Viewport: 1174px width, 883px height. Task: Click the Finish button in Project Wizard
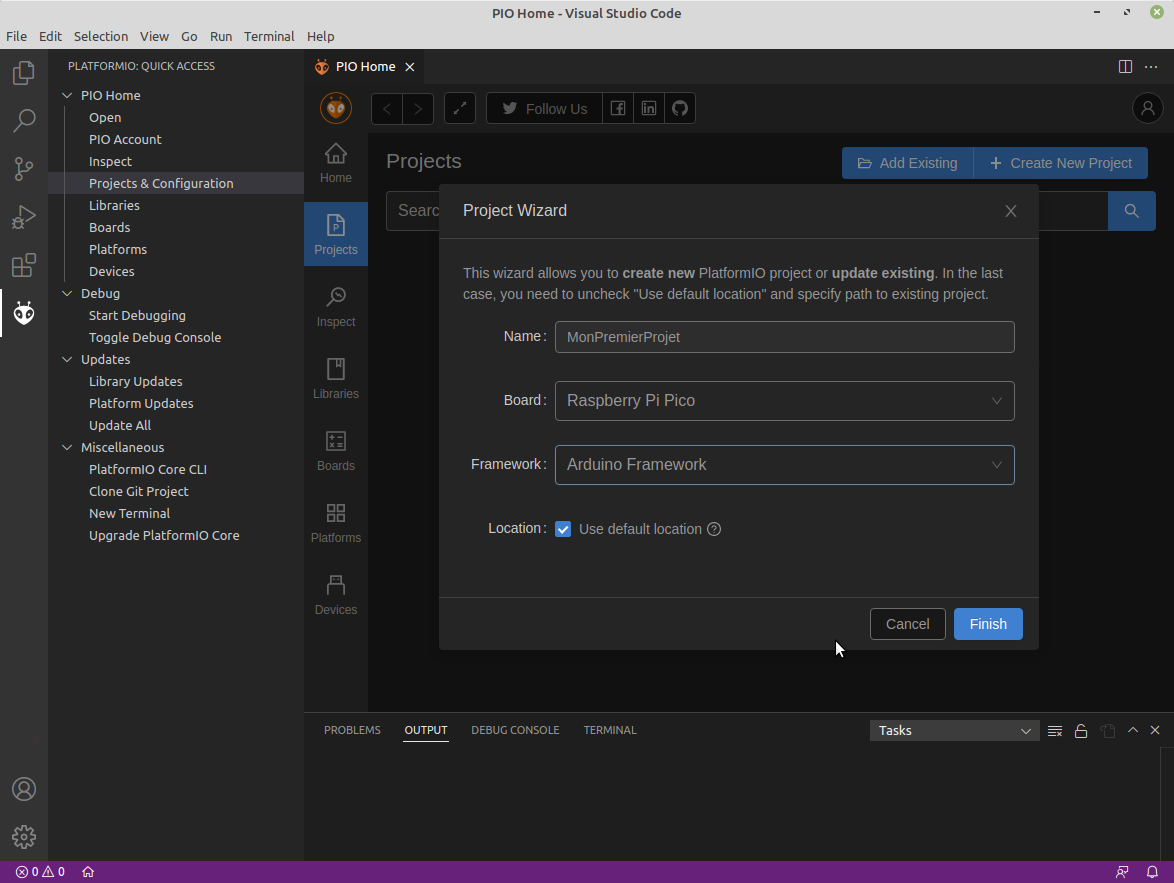click(988, 625)
